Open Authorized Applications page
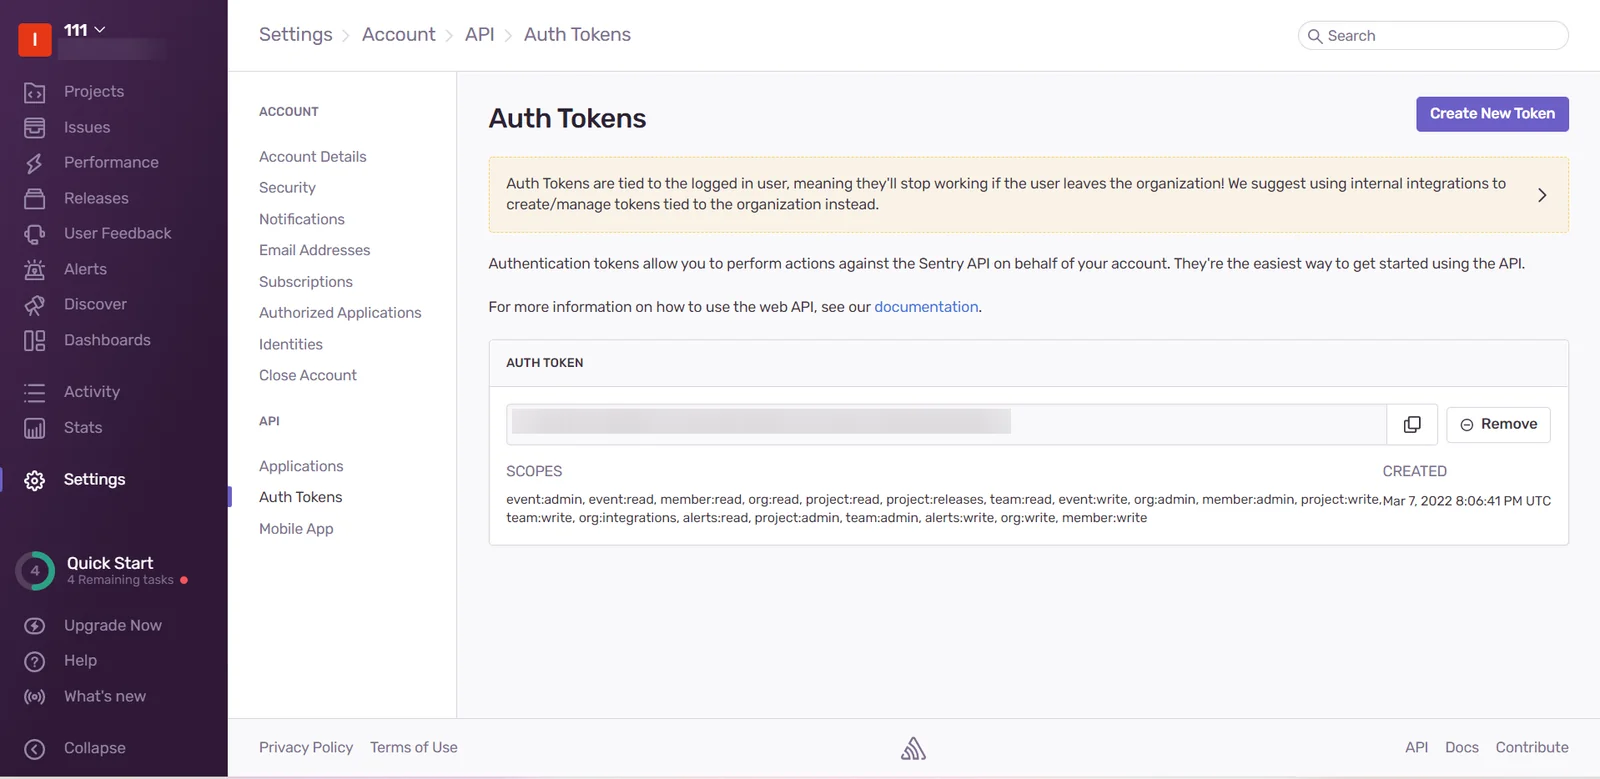 point(340,313)
